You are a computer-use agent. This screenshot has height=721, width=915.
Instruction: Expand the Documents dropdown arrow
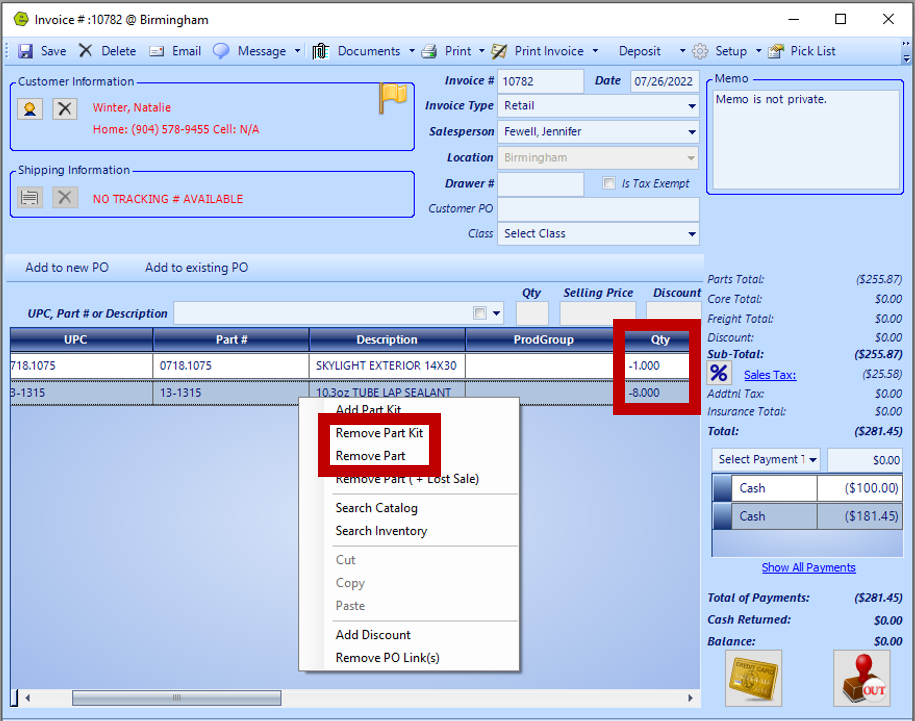point(412,51)
